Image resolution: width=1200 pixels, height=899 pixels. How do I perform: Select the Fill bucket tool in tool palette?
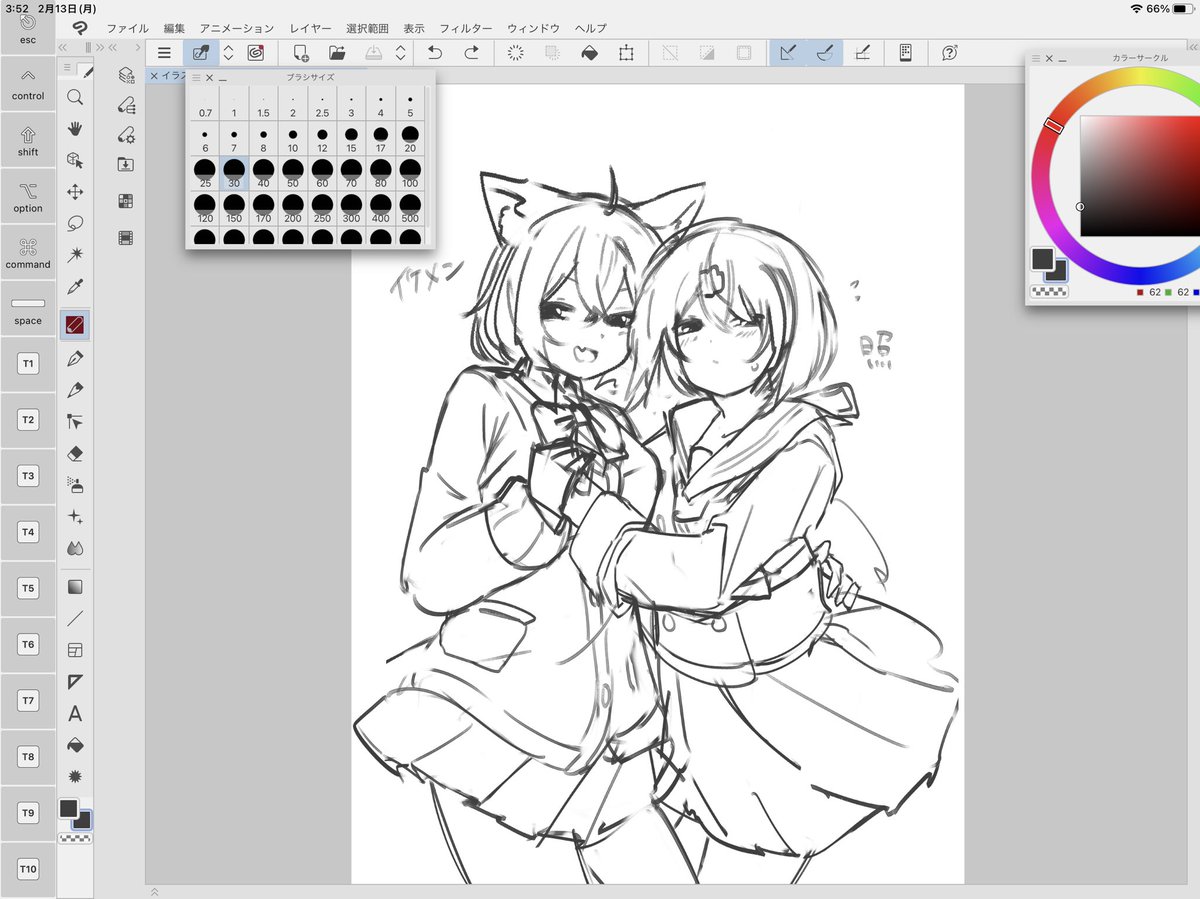coord(75,745)
